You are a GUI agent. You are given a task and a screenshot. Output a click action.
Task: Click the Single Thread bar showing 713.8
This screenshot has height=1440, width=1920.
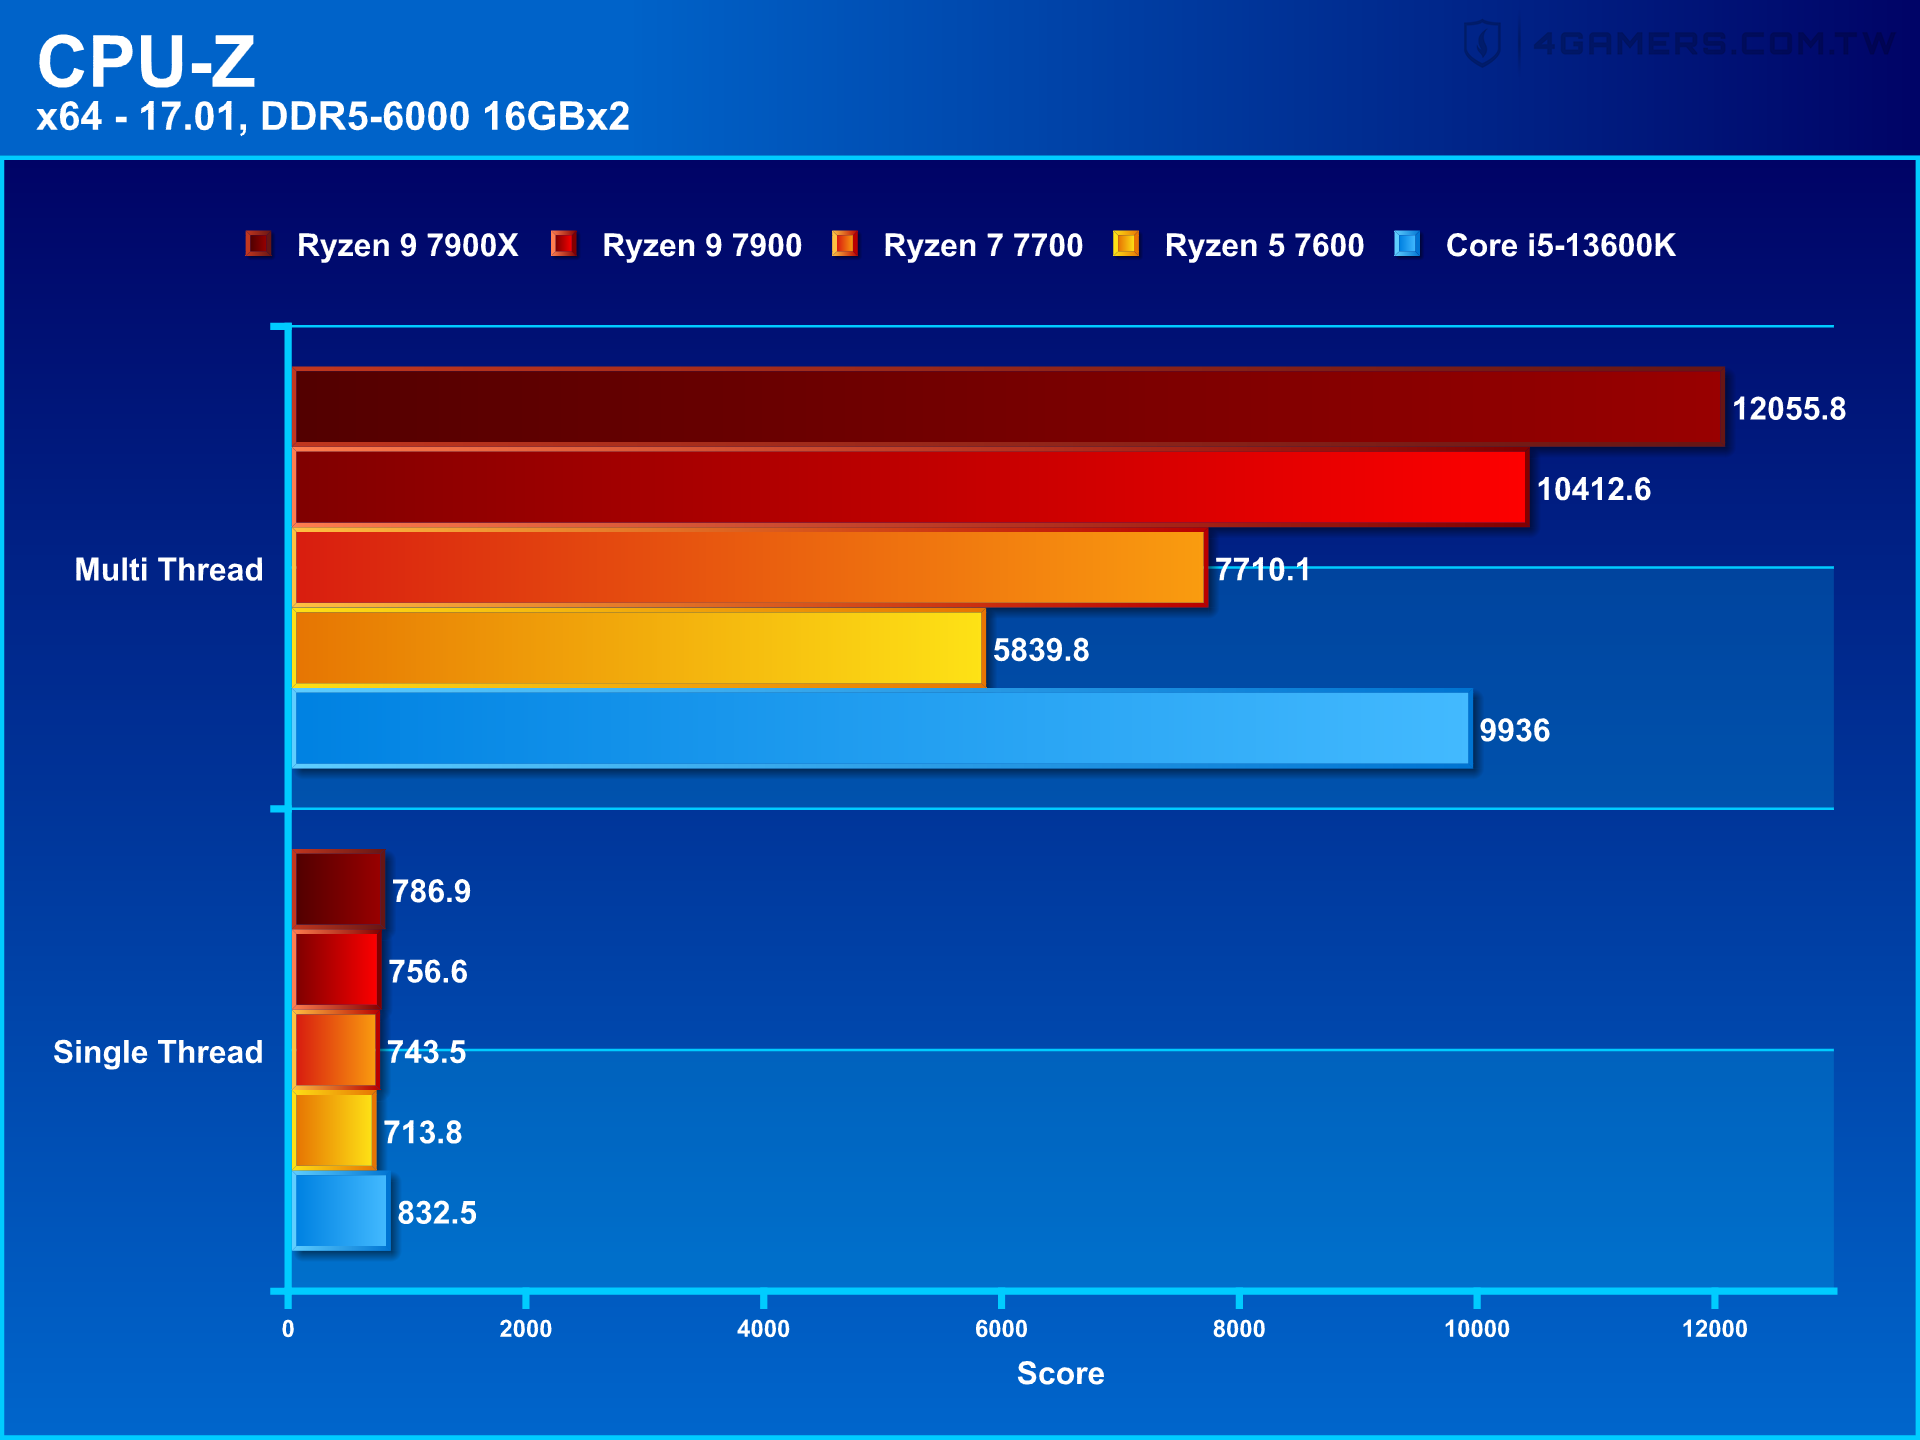click(334, 1131)
